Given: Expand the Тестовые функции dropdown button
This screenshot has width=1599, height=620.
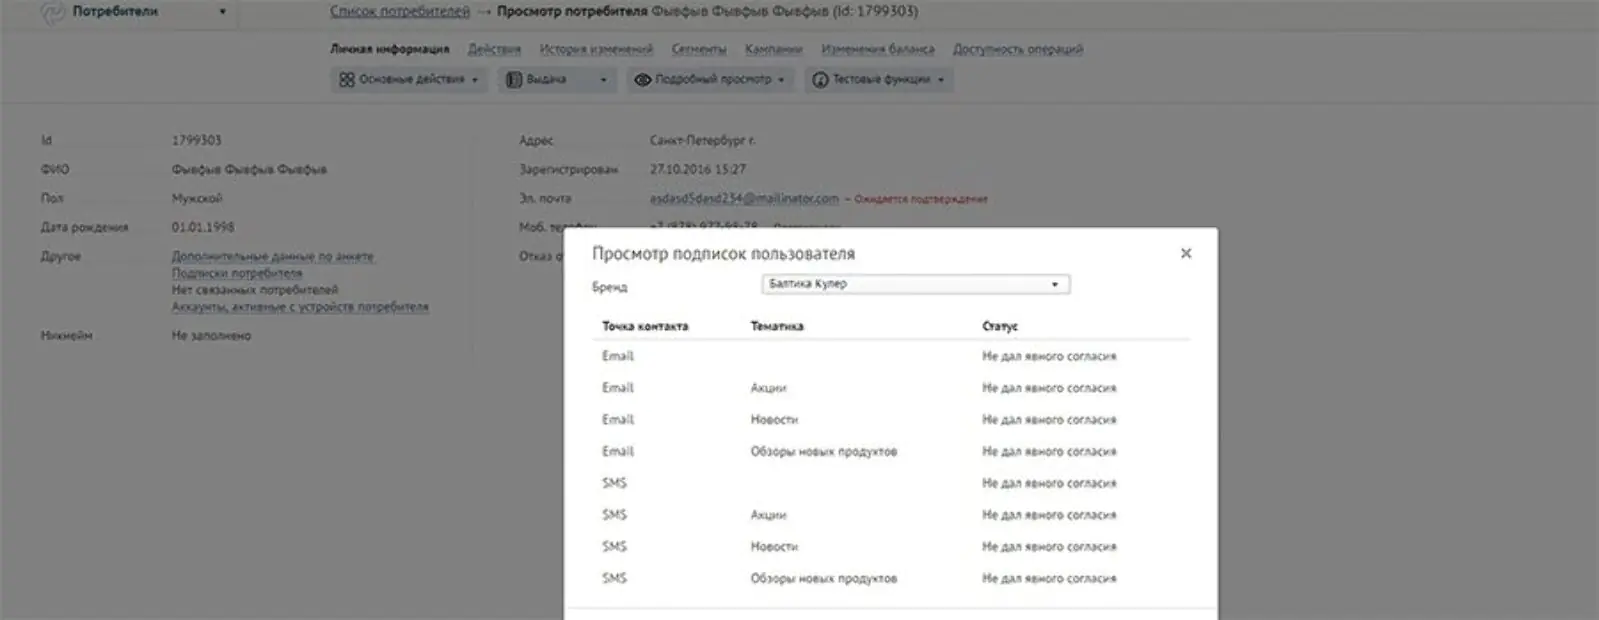Looking at the screenshot, I should click(878, 79).
